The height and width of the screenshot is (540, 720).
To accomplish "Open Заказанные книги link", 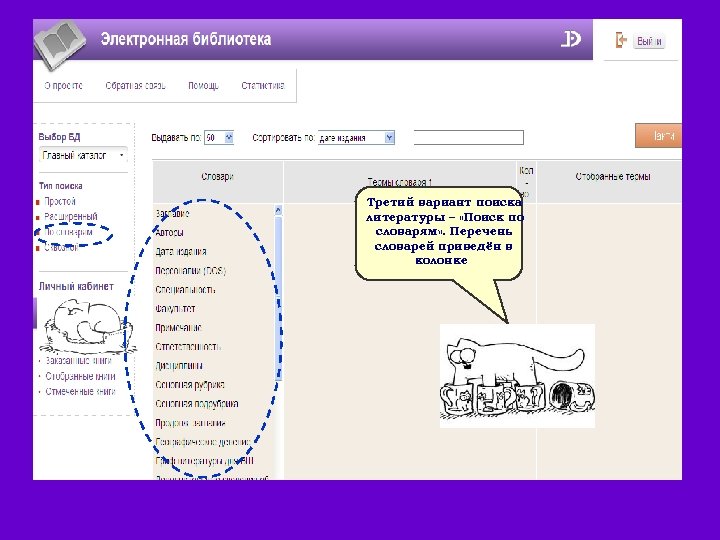I will 79,360.
